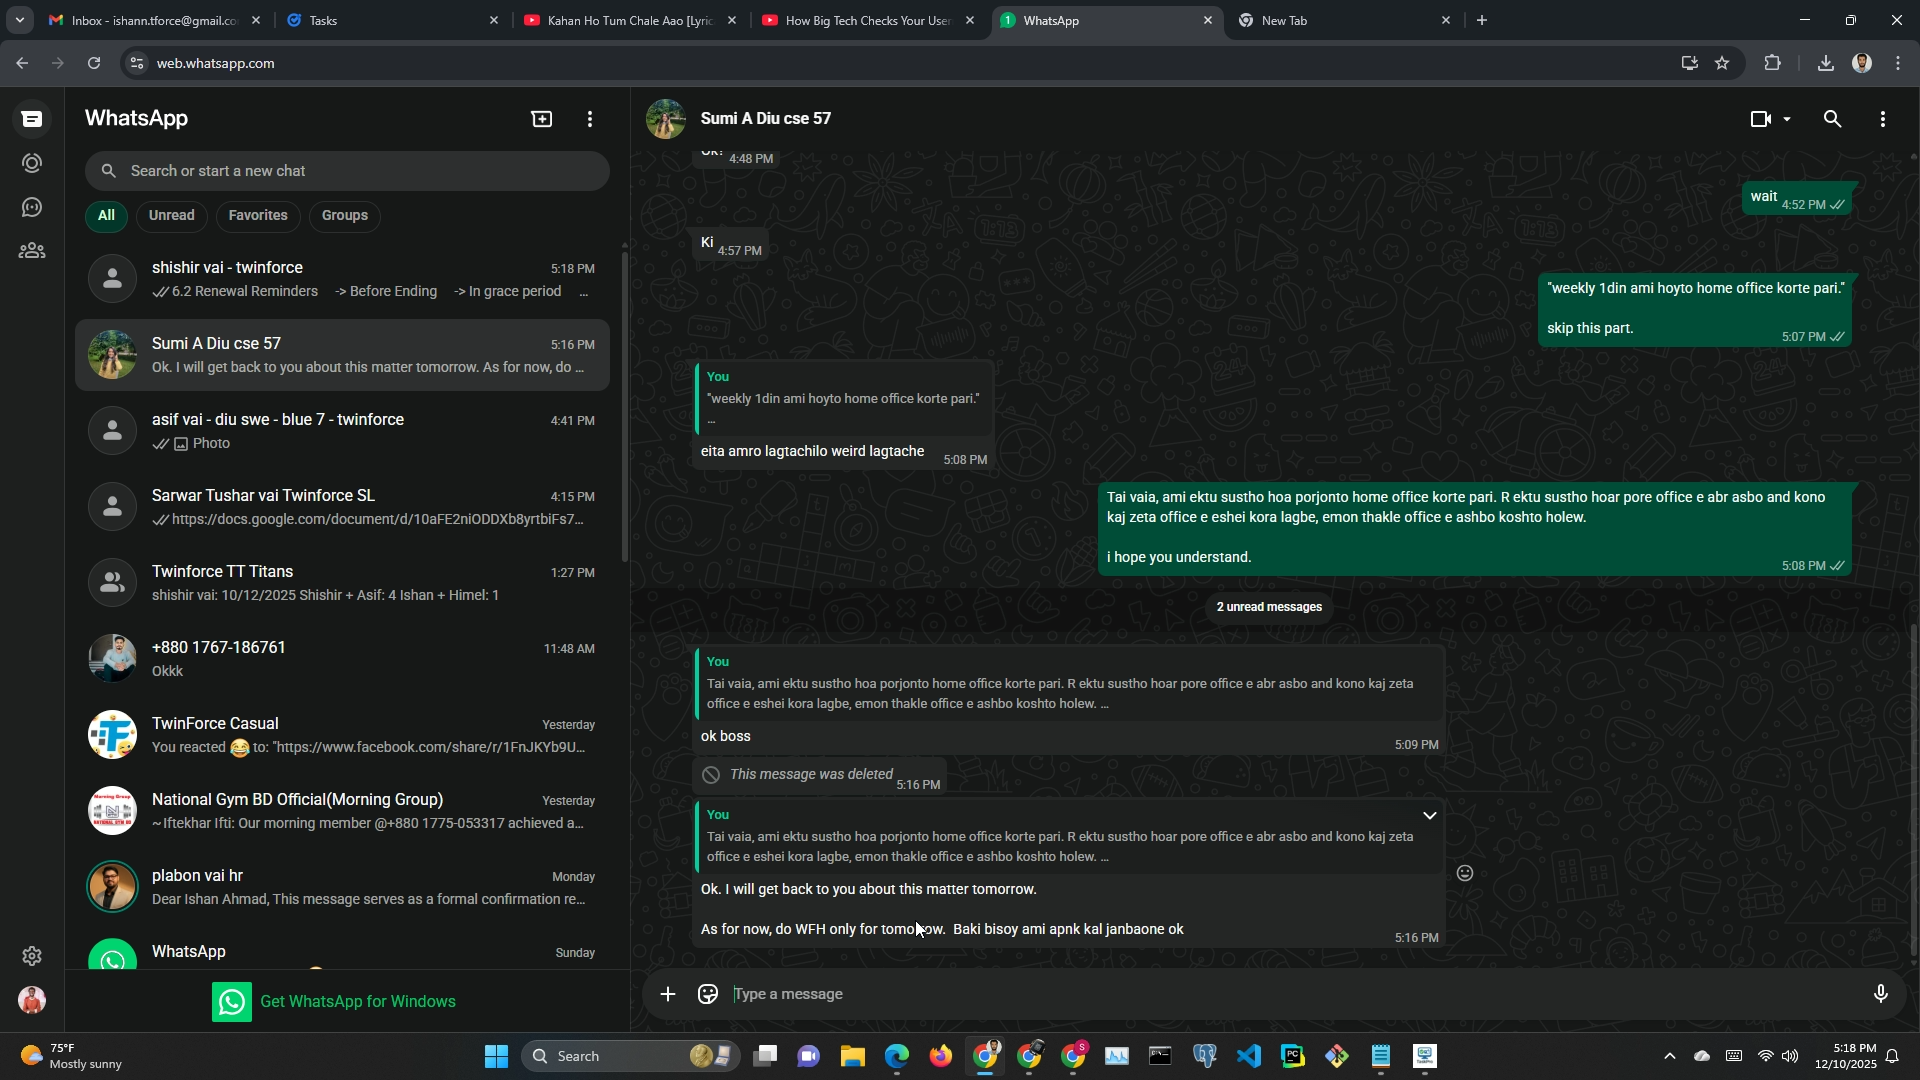Start a video call with camera icon

point(1761,119)
